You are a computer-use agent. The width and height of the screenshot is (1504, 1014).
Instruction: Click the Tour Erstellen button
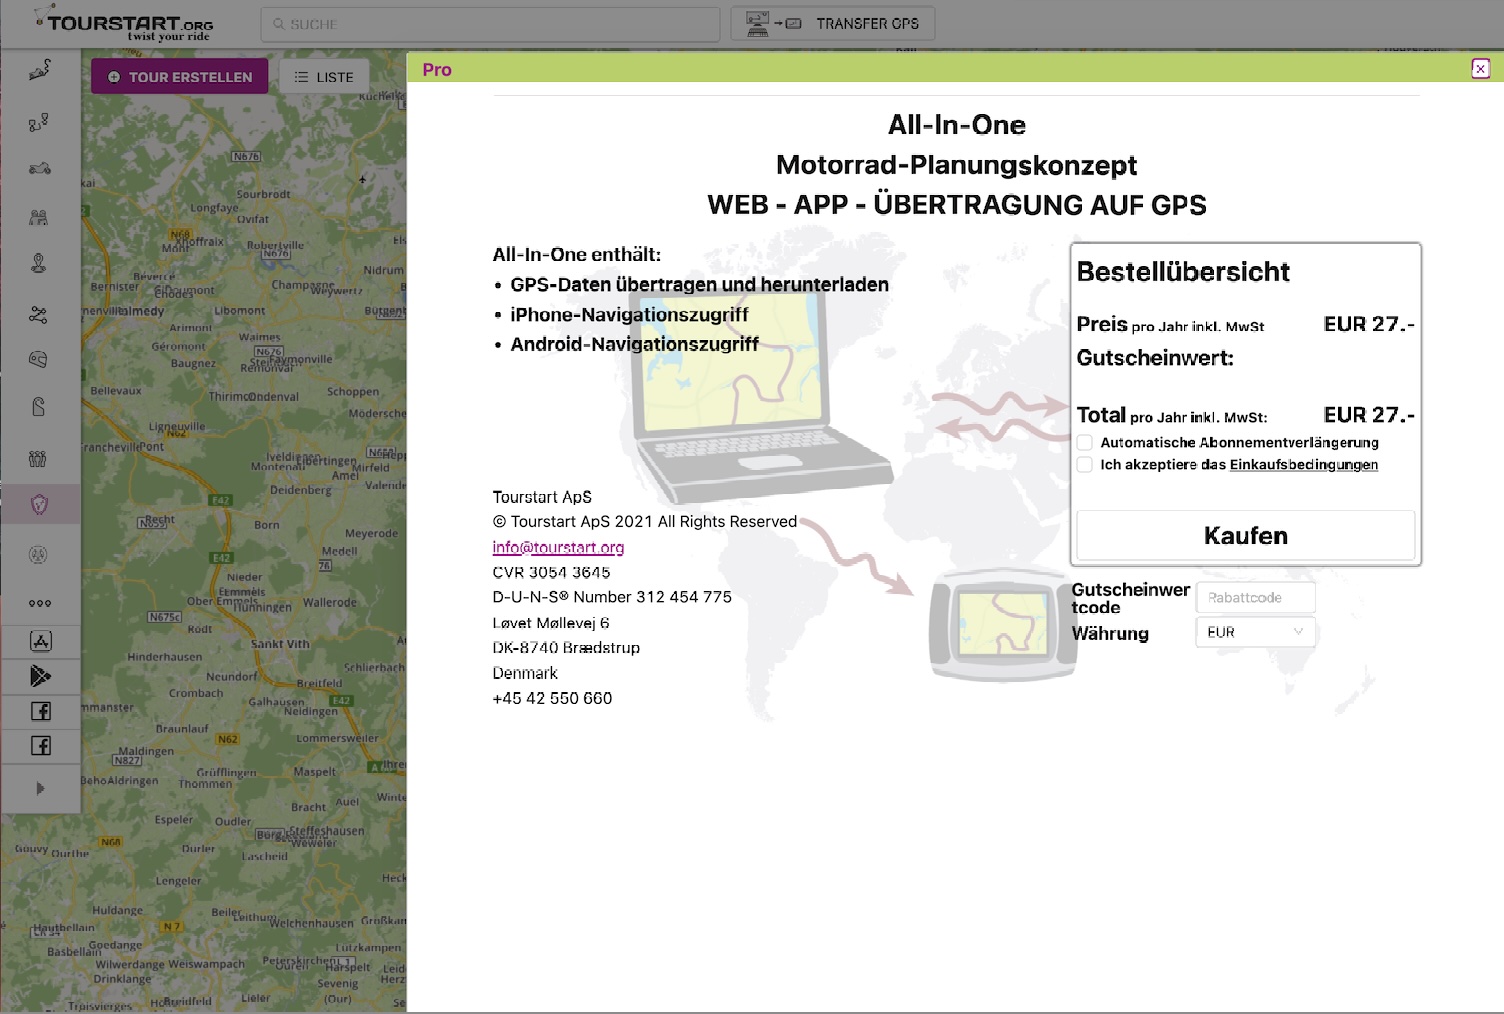[x=180, y=77]
